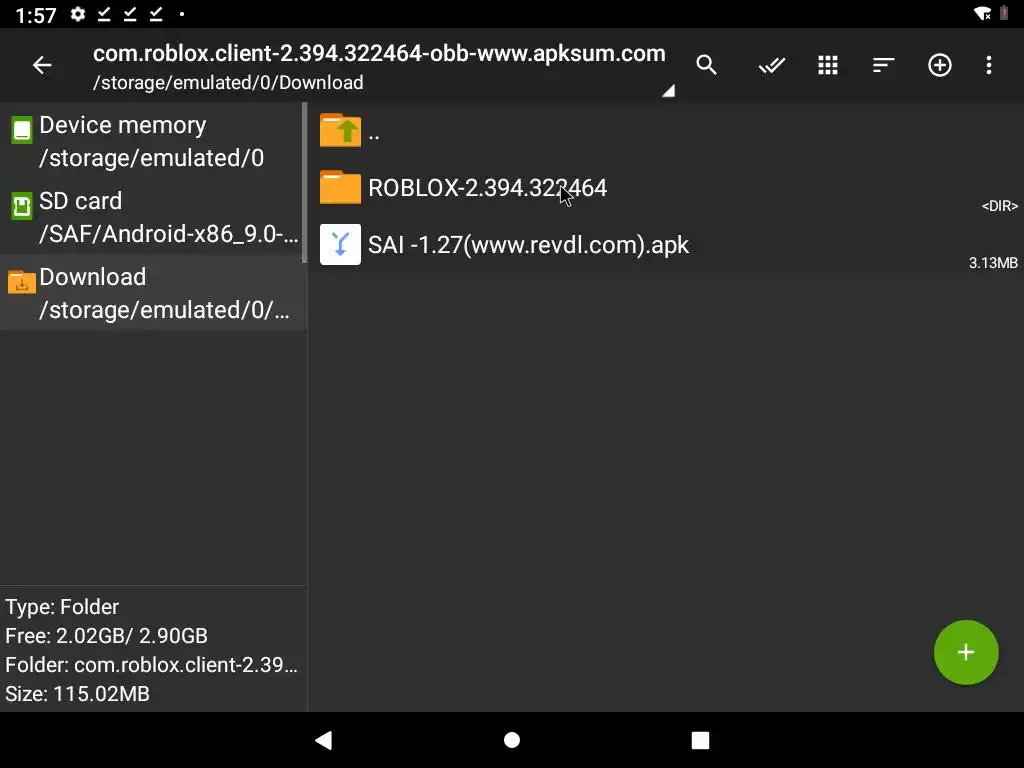This screenshot has width=1024, height=768.
Task: Open Device memory in the sidebar
Action: [x=152, y=140]
